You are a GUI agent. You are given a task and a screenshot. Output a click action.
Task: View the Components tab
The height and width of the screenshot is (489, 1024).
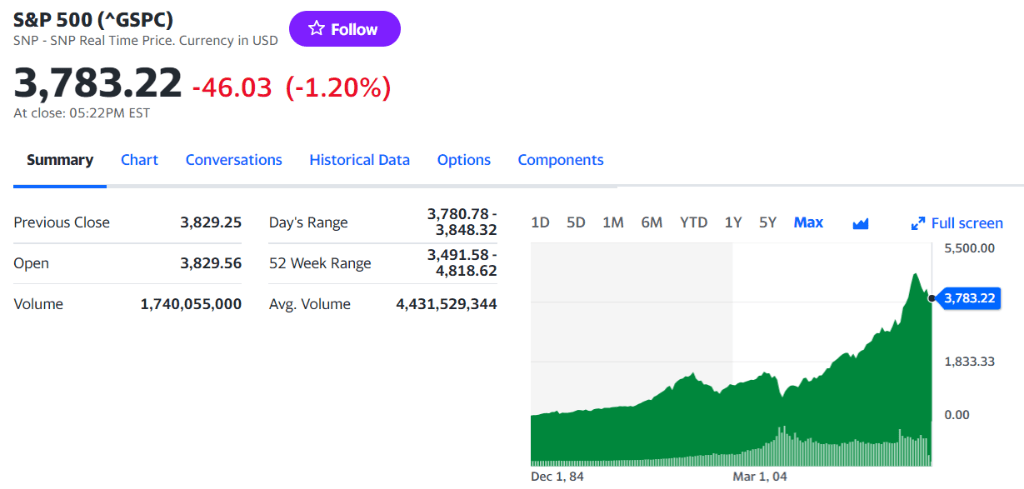(x=561, y=160)
